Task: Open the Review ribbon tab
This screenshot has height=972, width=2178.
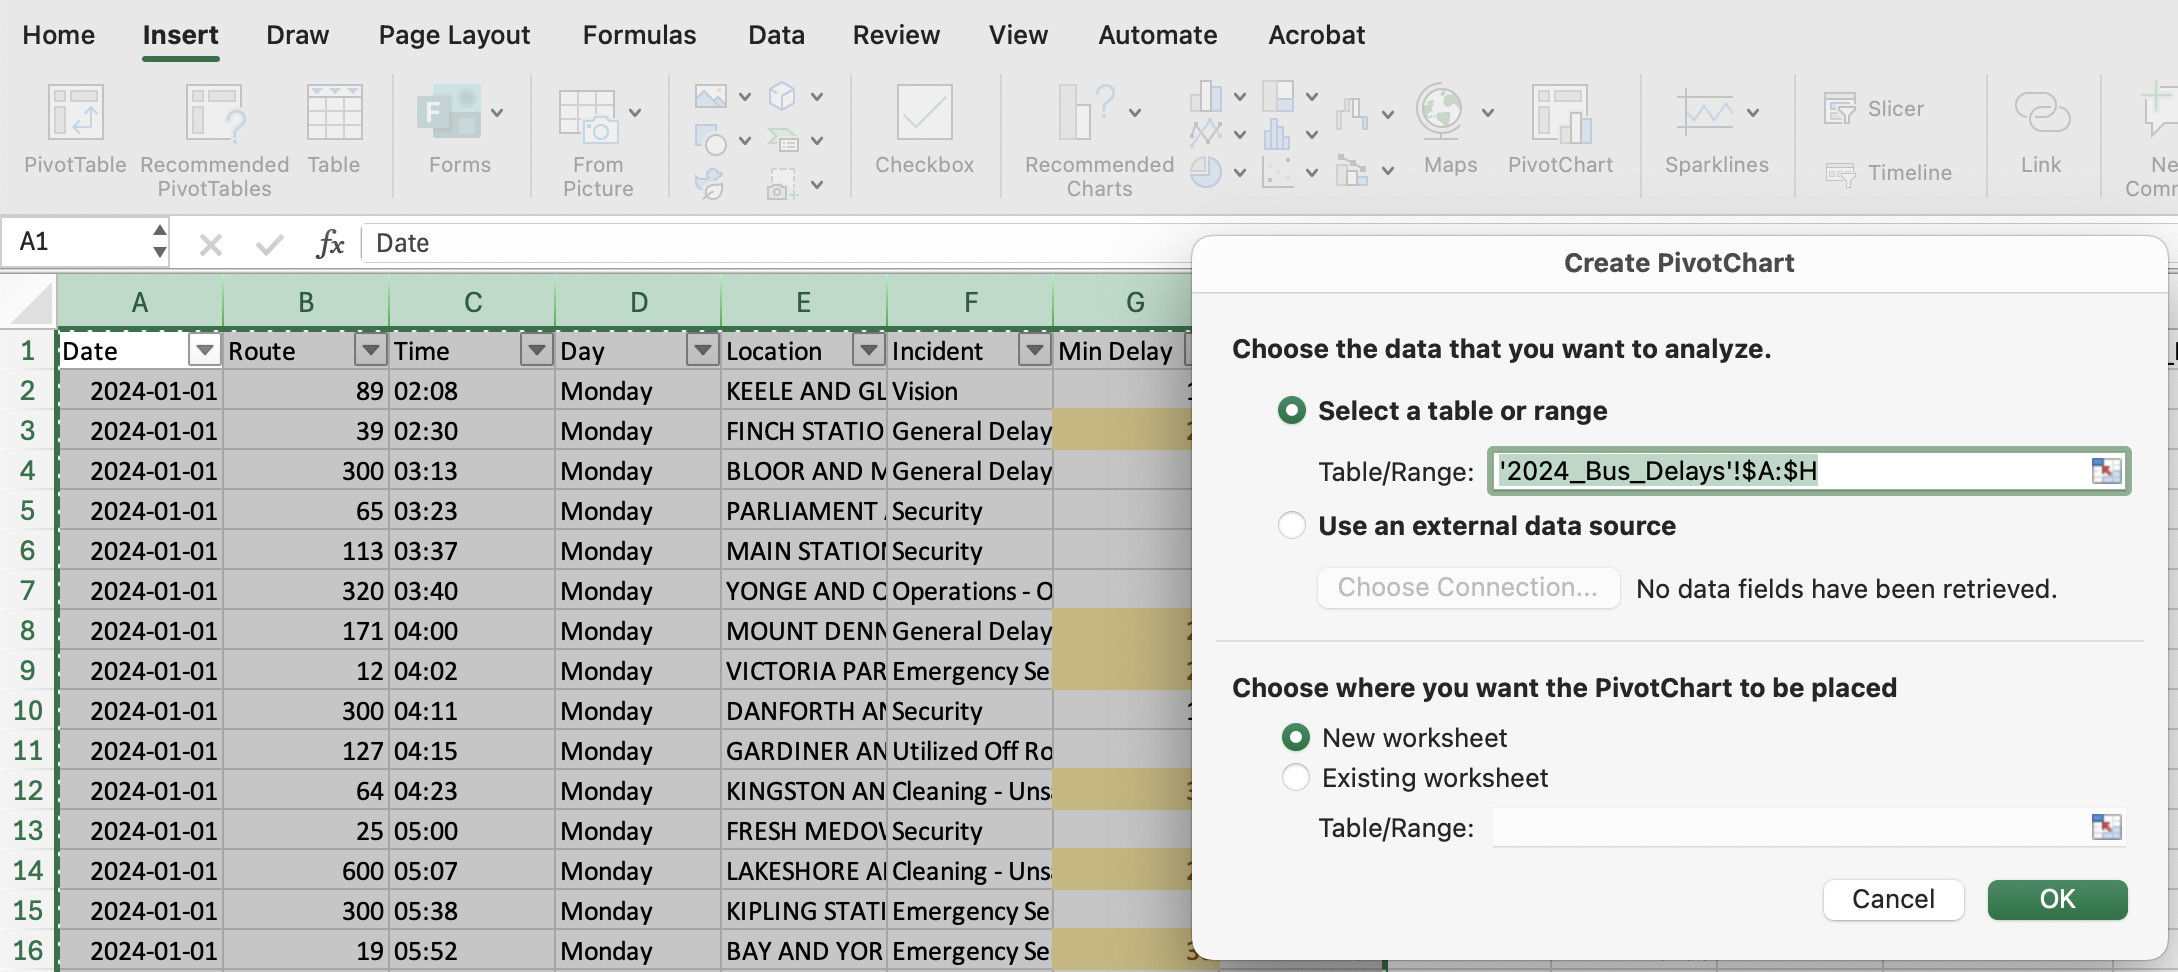Action: tap(895, 34)
